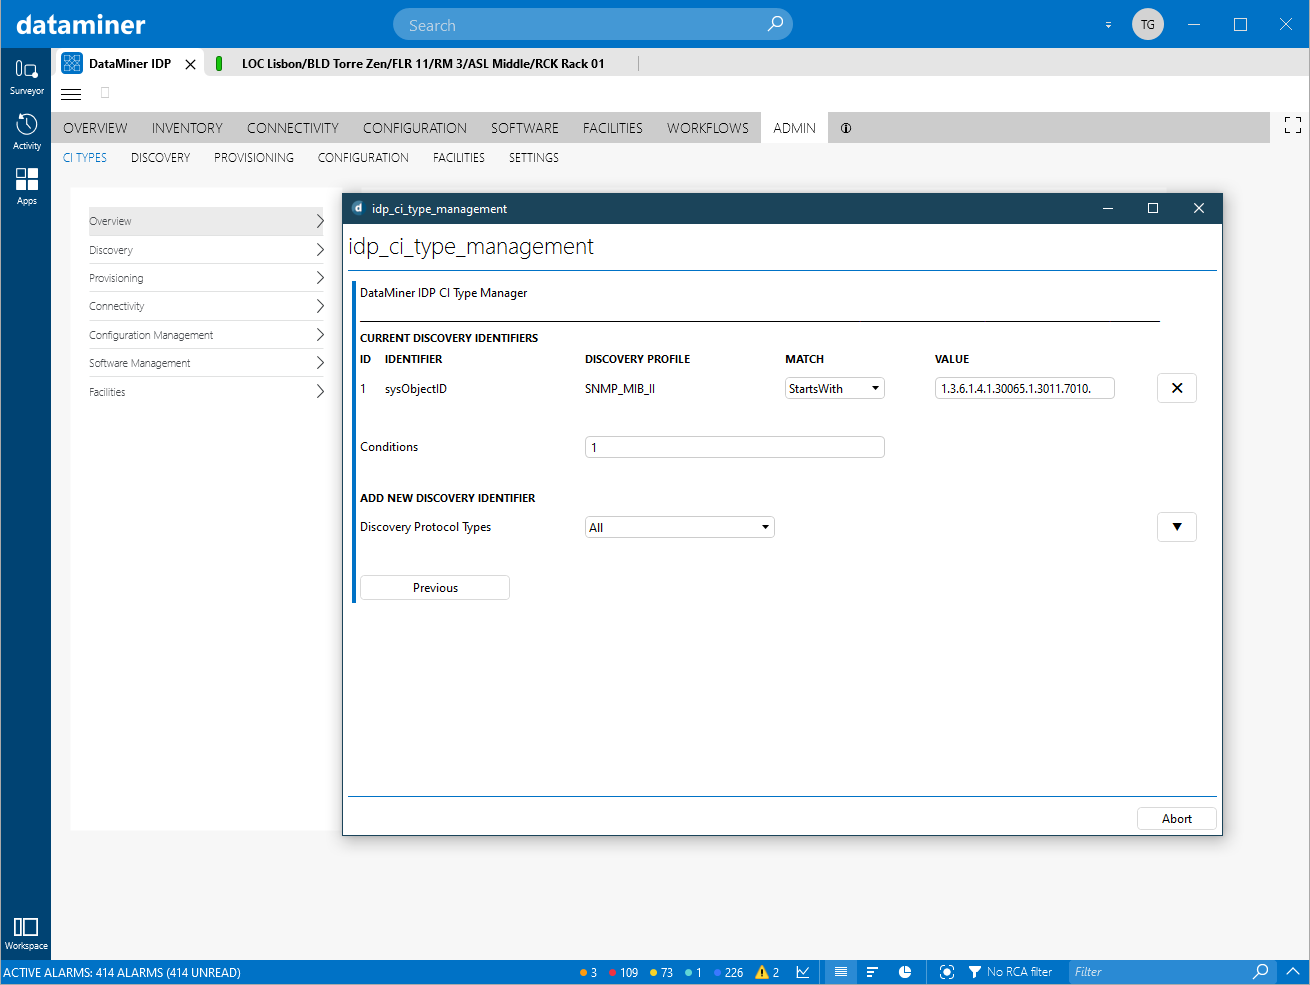Screen dimensions: 1310x985
Task: Filter alarms with turquoise count 1
Action: pyautogui.click(x=693, y=972)
